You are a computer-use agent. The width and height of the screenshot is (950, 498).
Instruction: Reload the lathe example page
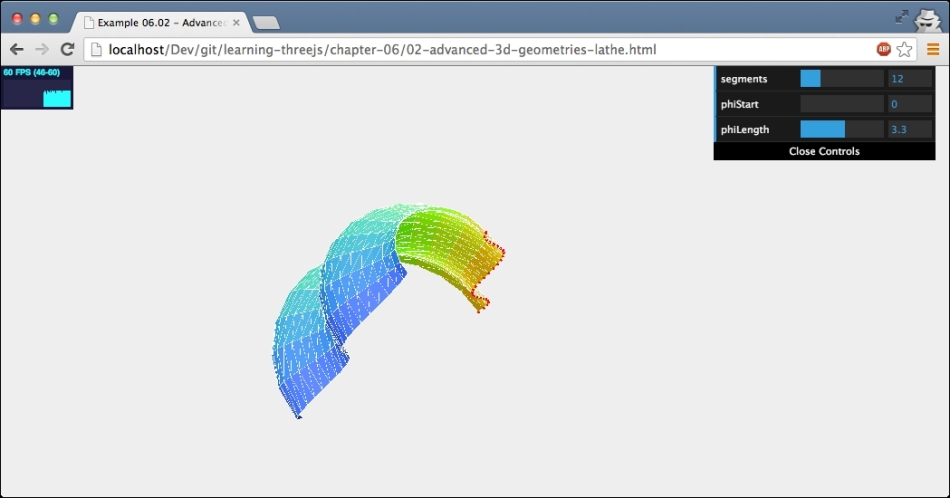click(x=67, y=49)
